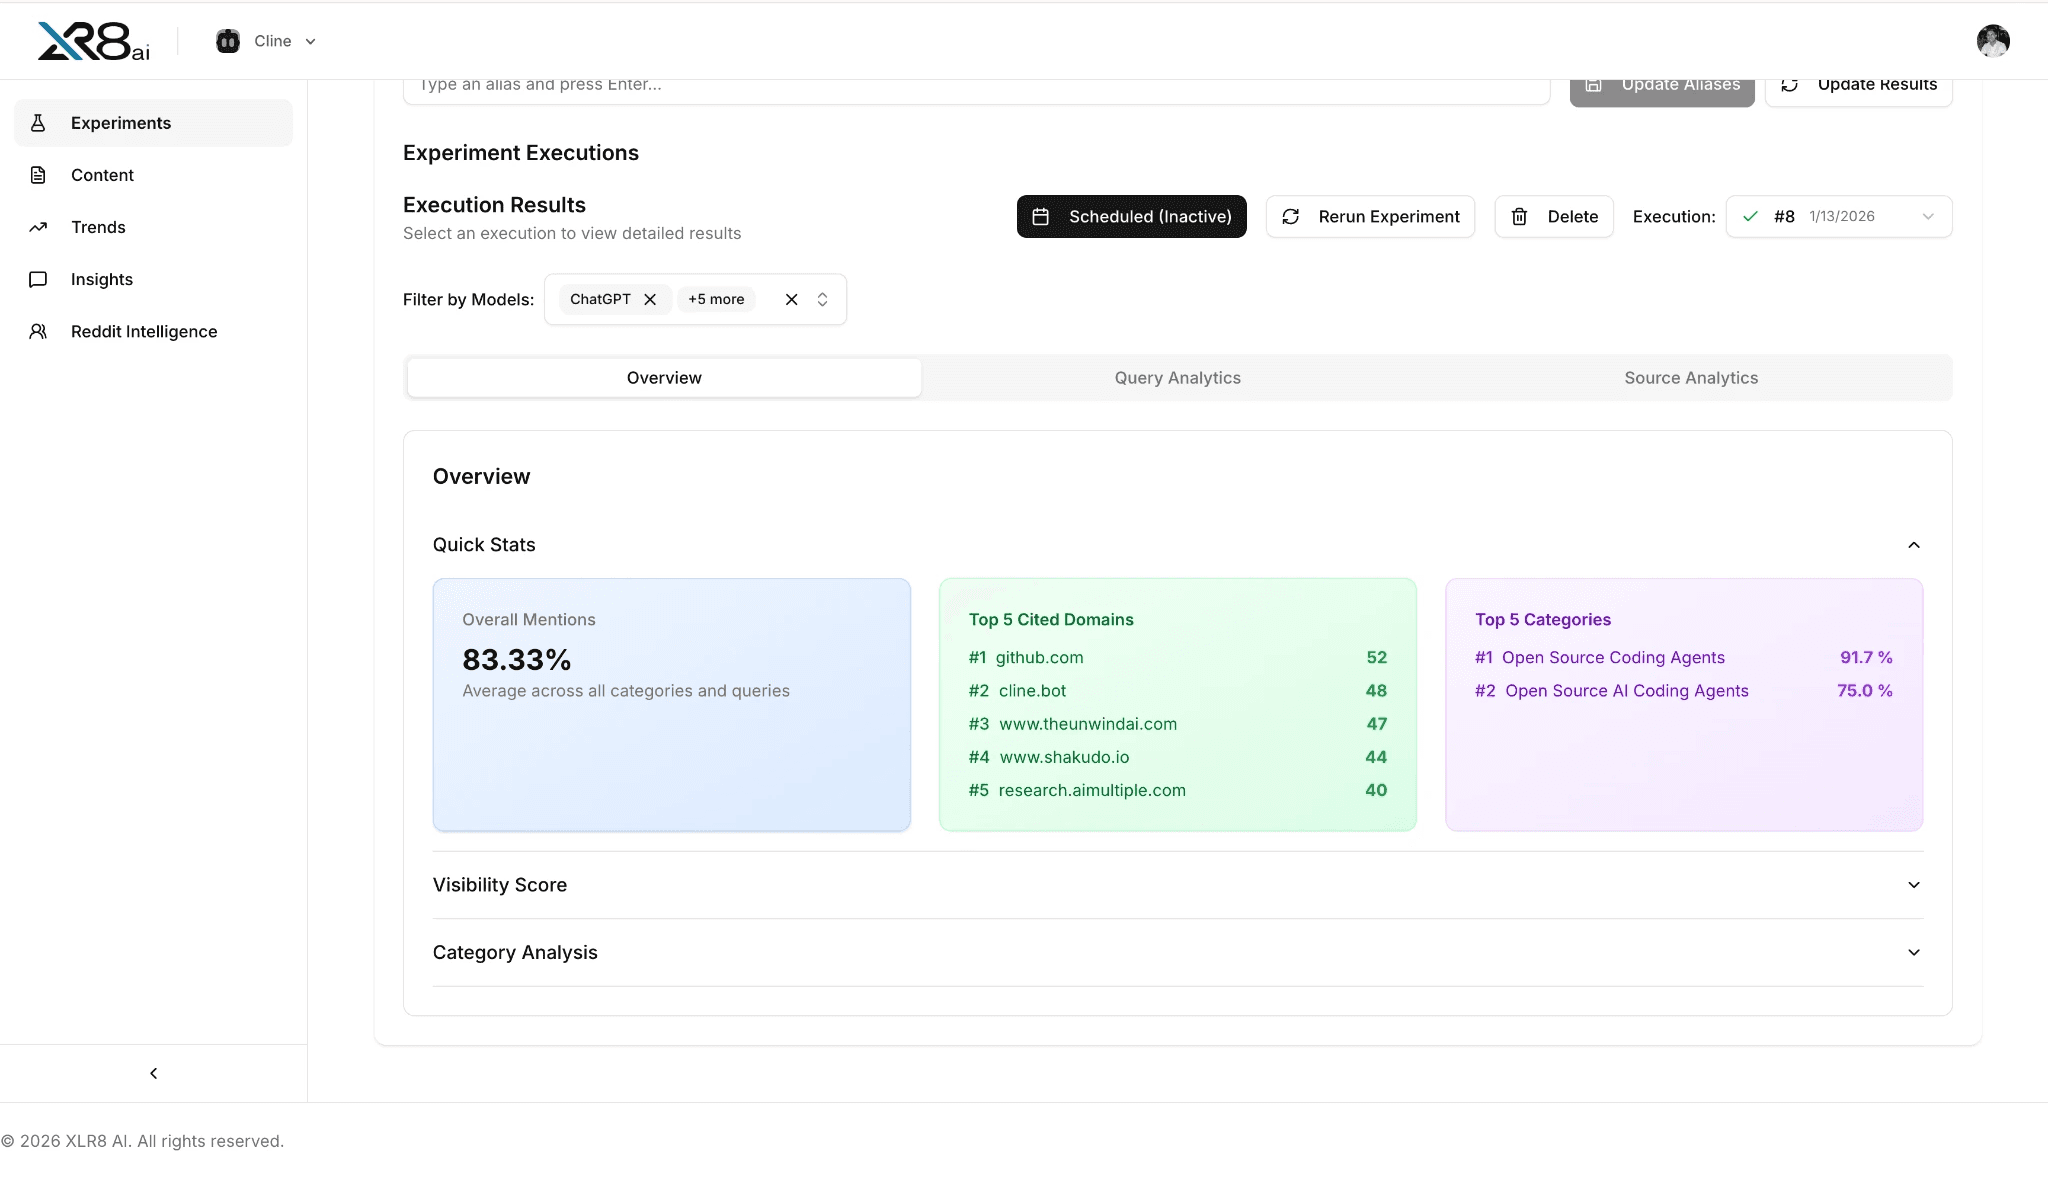The width and height of the screenshot is (2048, 1179).
Task: Expand the Category Analysis section
Action: tap(1913, 952)
